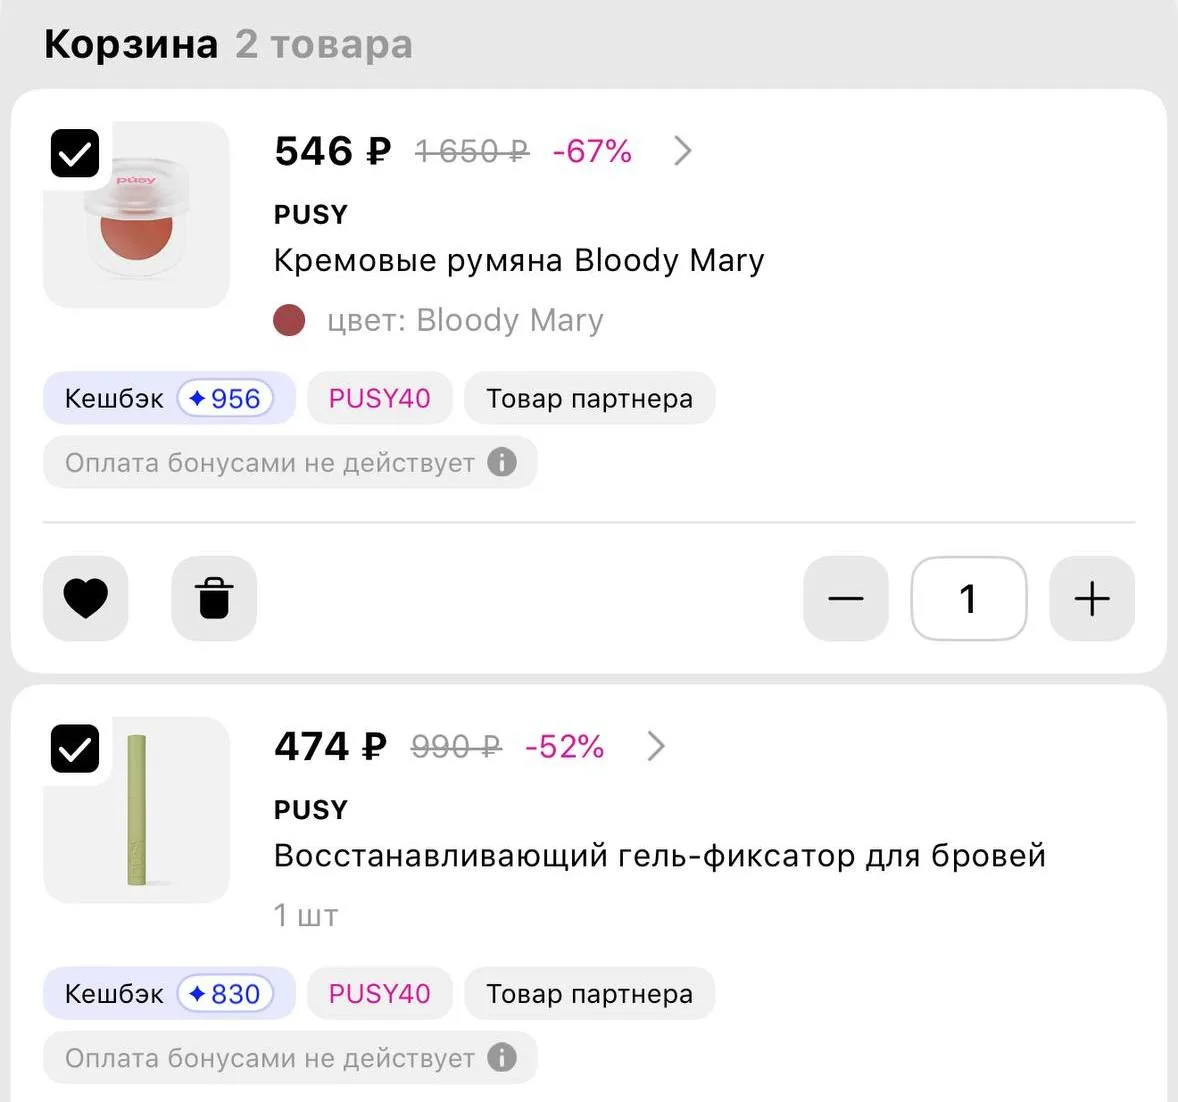Tap PUSY40 promo tag on brow gel
This screenshot has width=1178, height=1102.
pyautogui.click(x=379, y=994)
